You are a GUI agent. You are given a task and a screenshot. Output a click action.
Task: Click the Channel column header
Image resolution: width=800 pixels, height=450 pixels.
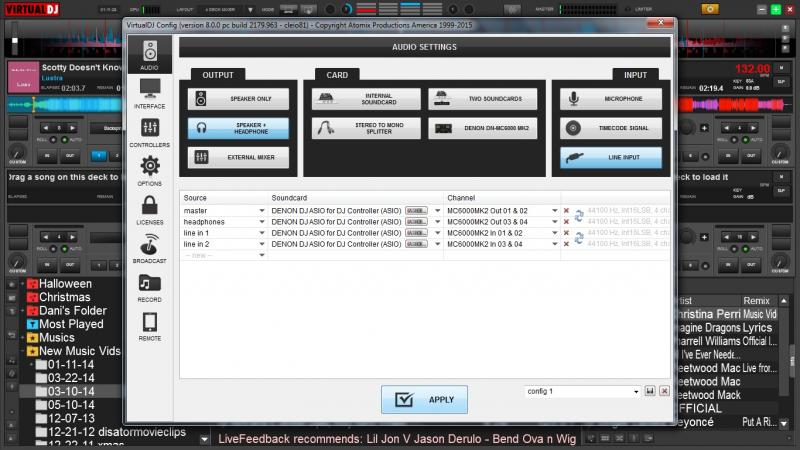[461, 198]
